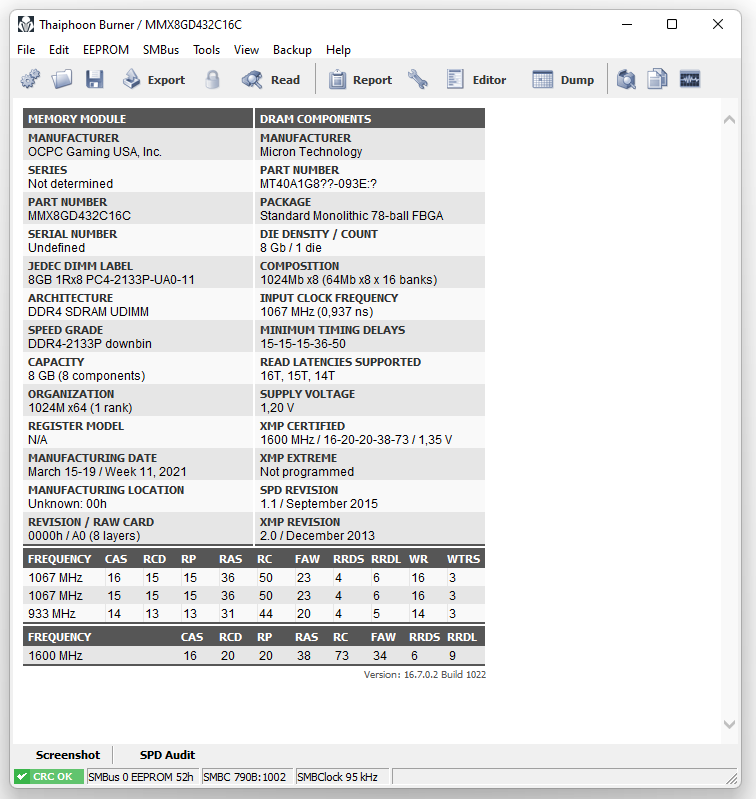Click the Read toolbar button
The image size is (756, 799).
(x=271, y=79)
